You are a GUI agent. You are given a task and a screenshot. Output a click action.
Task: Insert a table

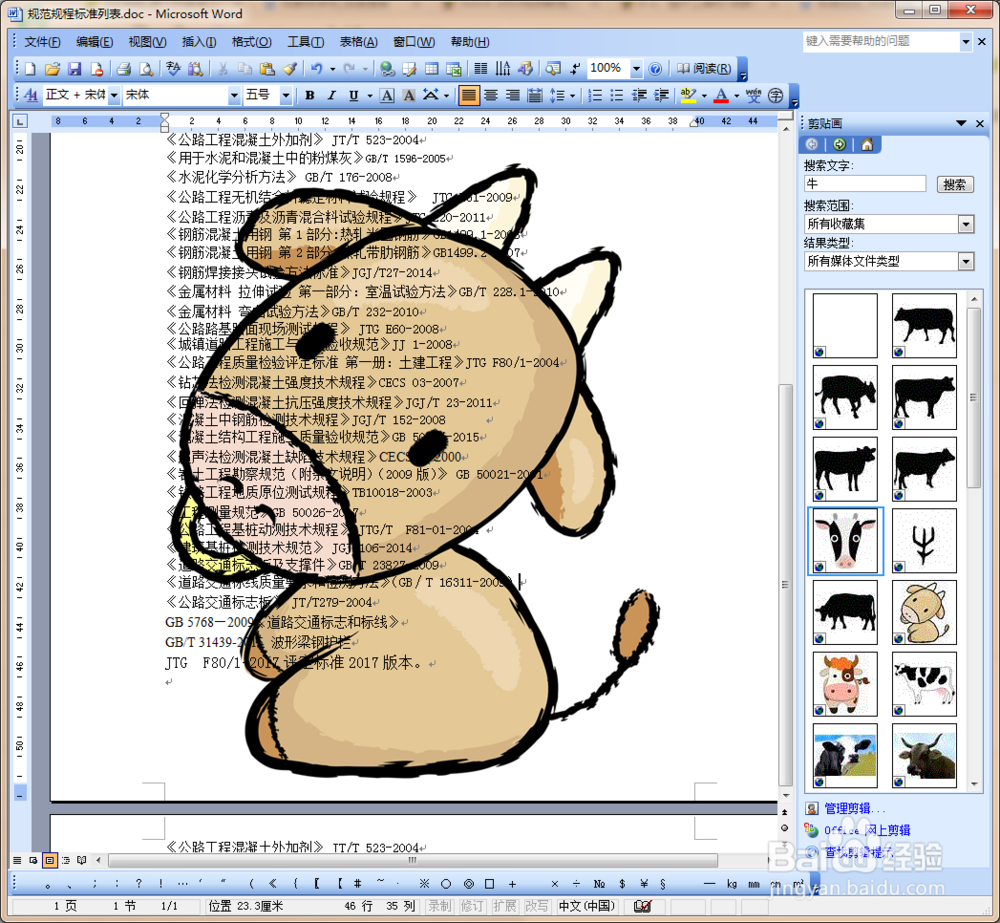[432, 68]
